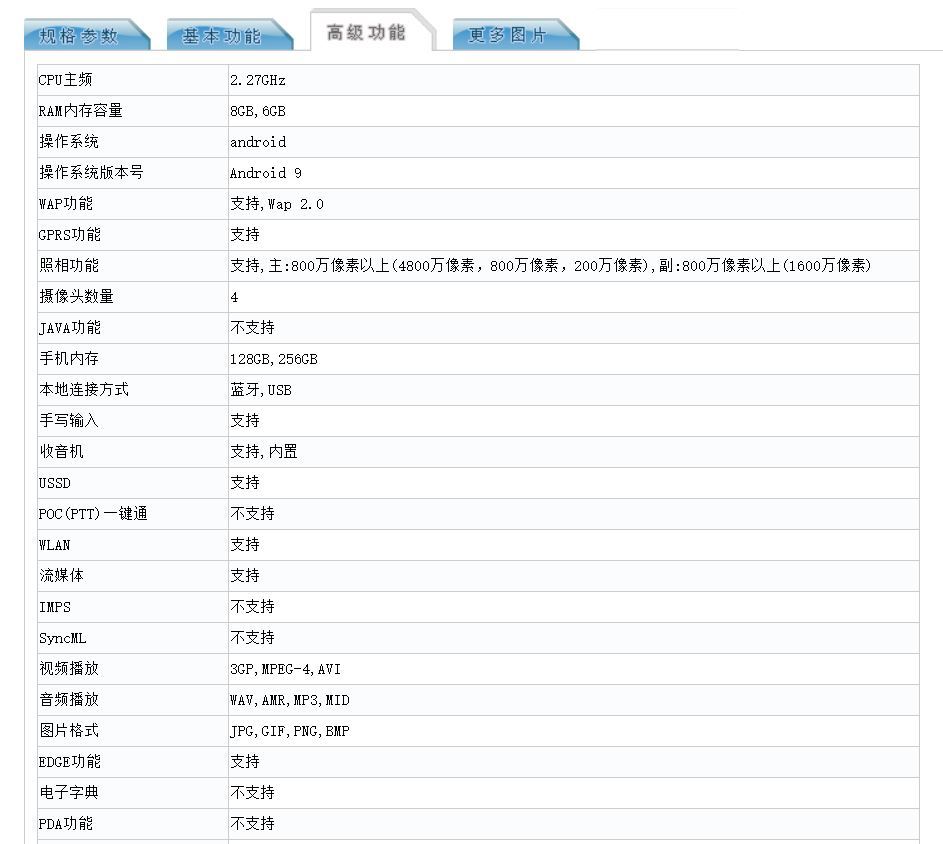
Task: Click the WAV,AMR,MP3,MID value
Action: pyautogui.click(x=289, y=700)
